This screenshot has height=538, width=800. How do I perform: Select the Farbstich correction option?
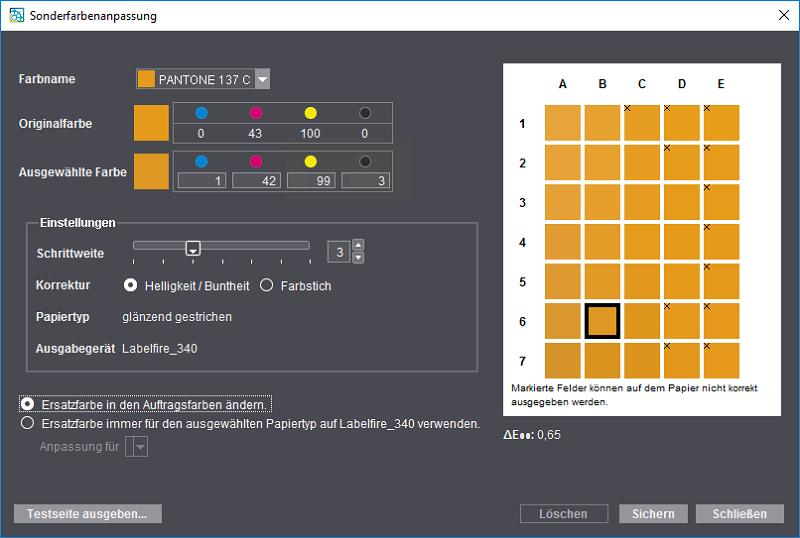click(267, 285)
